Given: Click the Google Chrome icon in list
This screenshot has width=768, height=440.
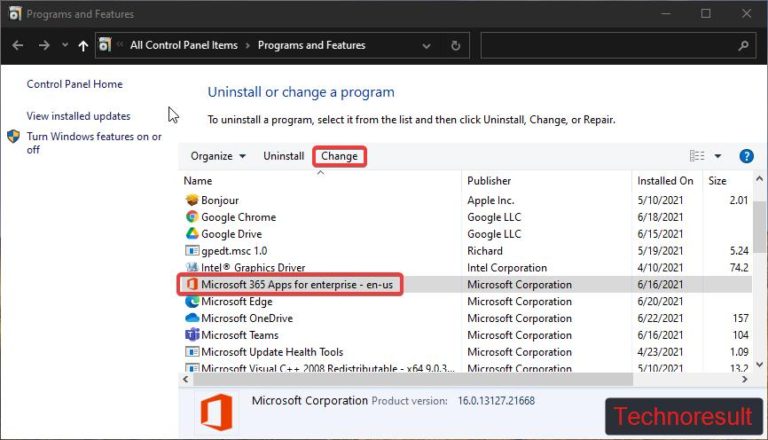Looking at the screenshot, I should tap(192, 217).
